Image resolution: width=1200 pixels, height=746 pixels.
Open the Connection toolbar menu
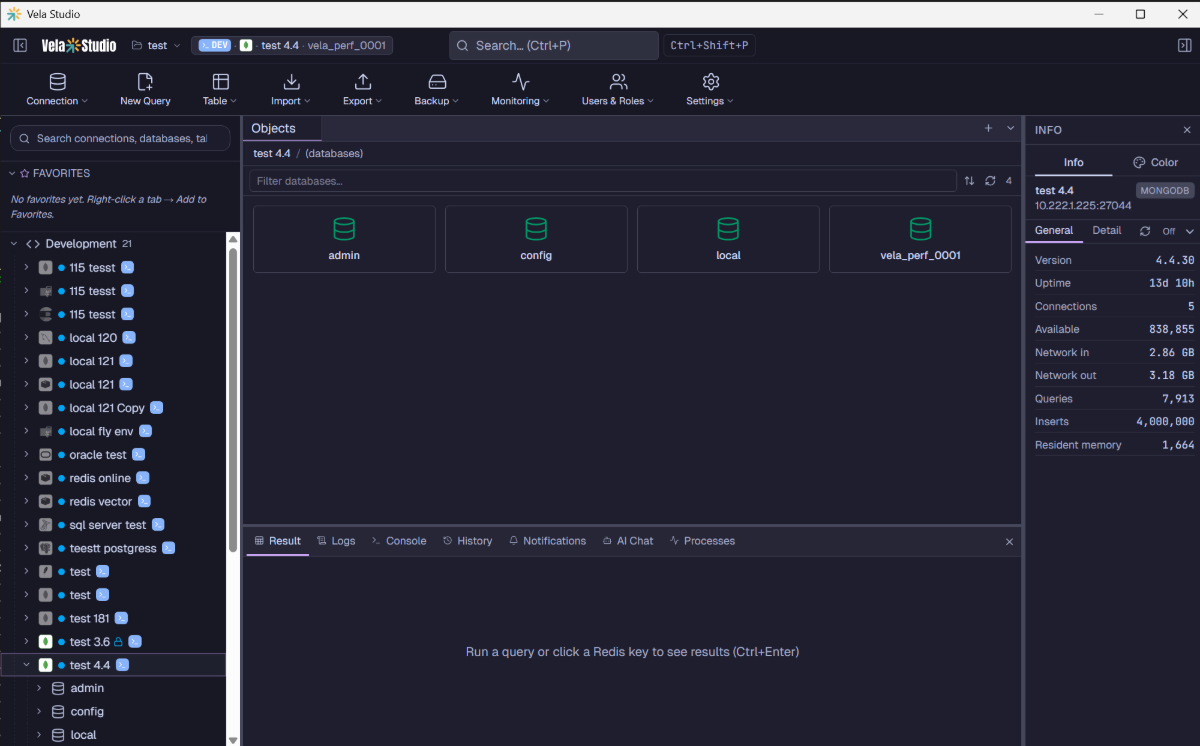pos(57,89)
